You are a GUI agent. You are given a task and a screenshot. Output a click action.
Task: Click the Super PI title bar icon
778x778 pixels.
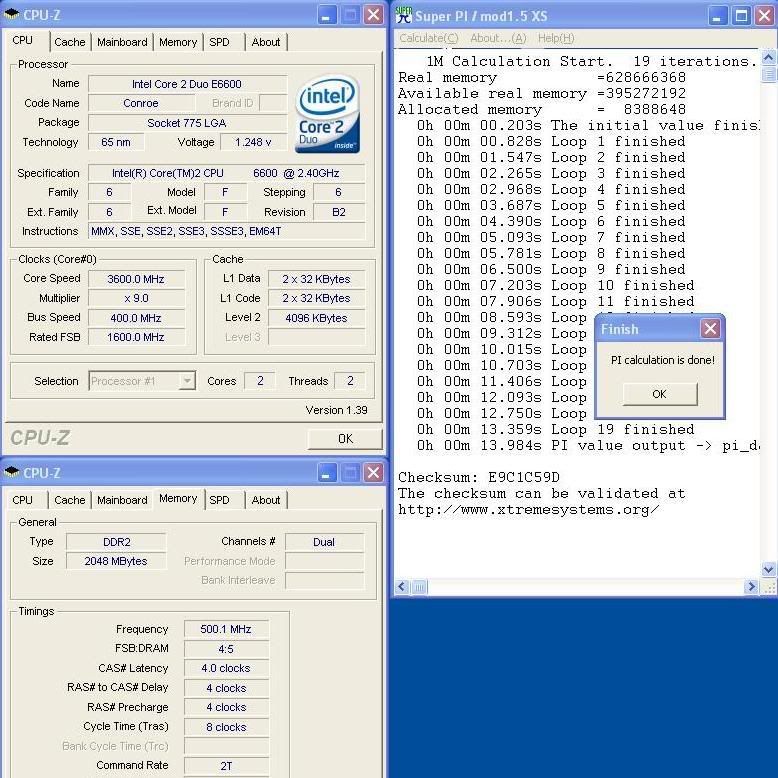(x=403, y=15)
